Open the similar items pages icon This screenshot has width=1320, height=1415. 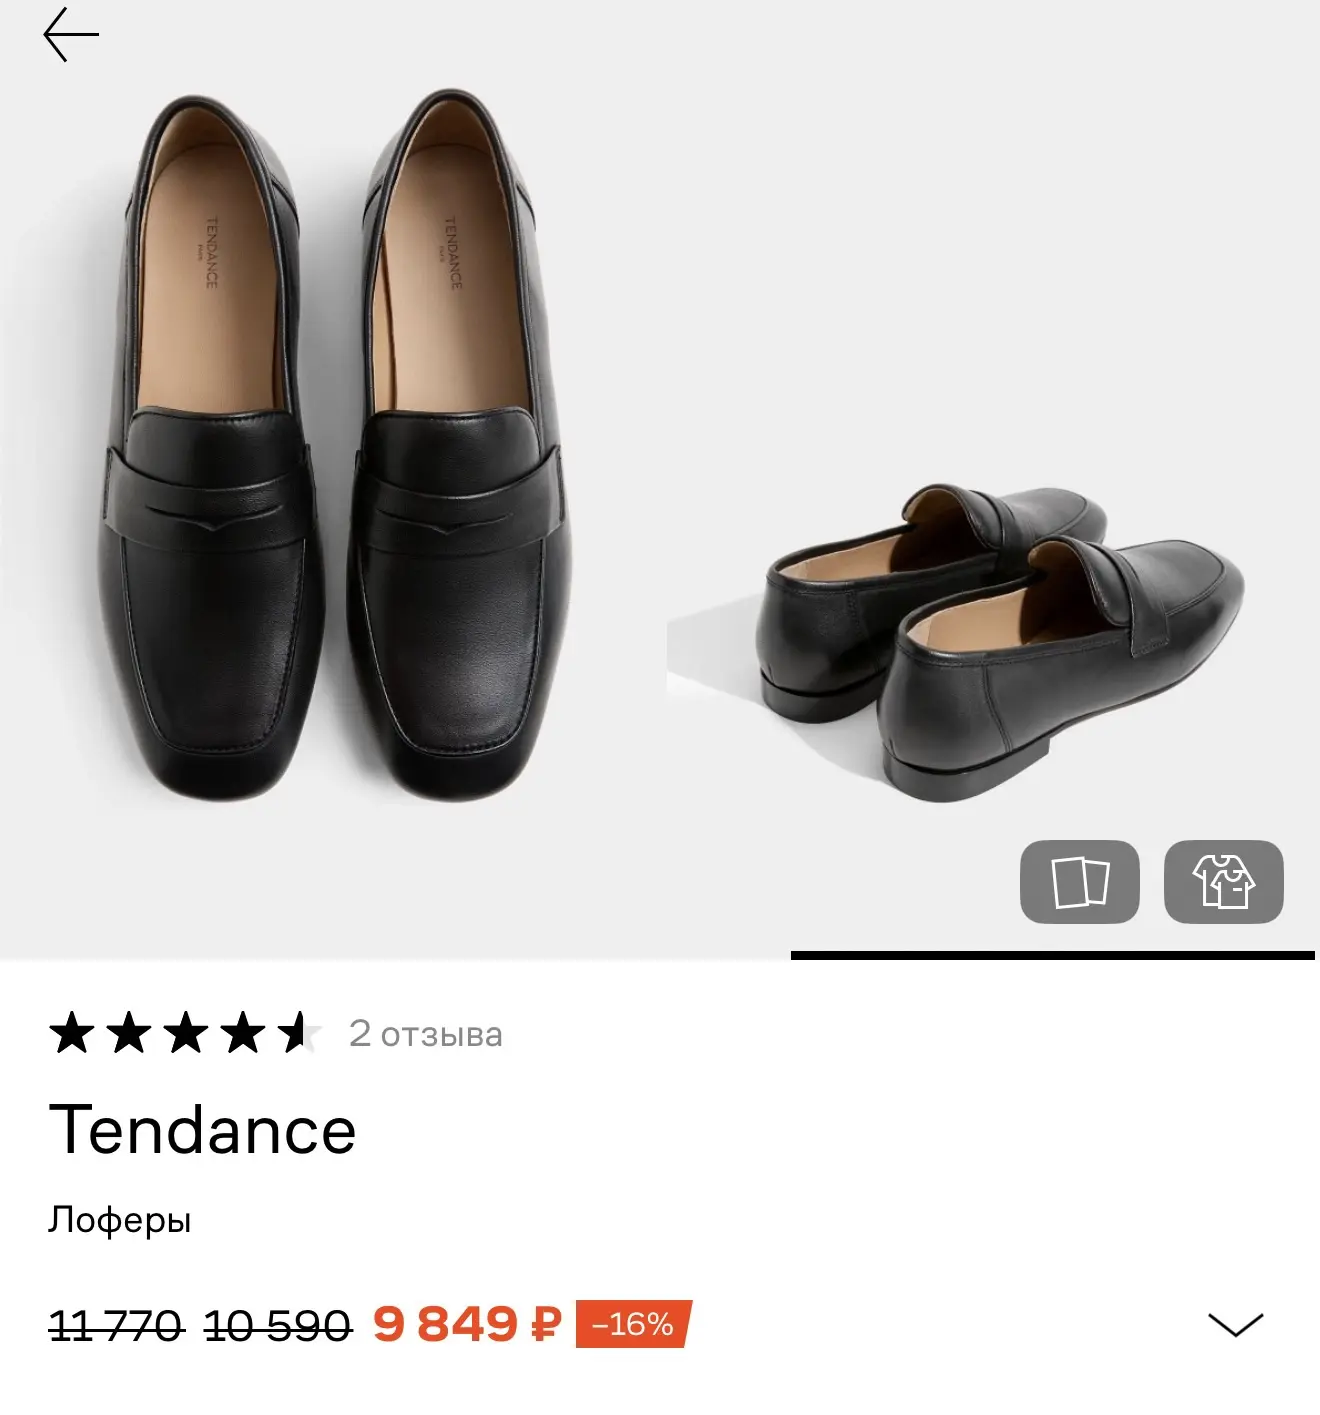(1079, 881)
